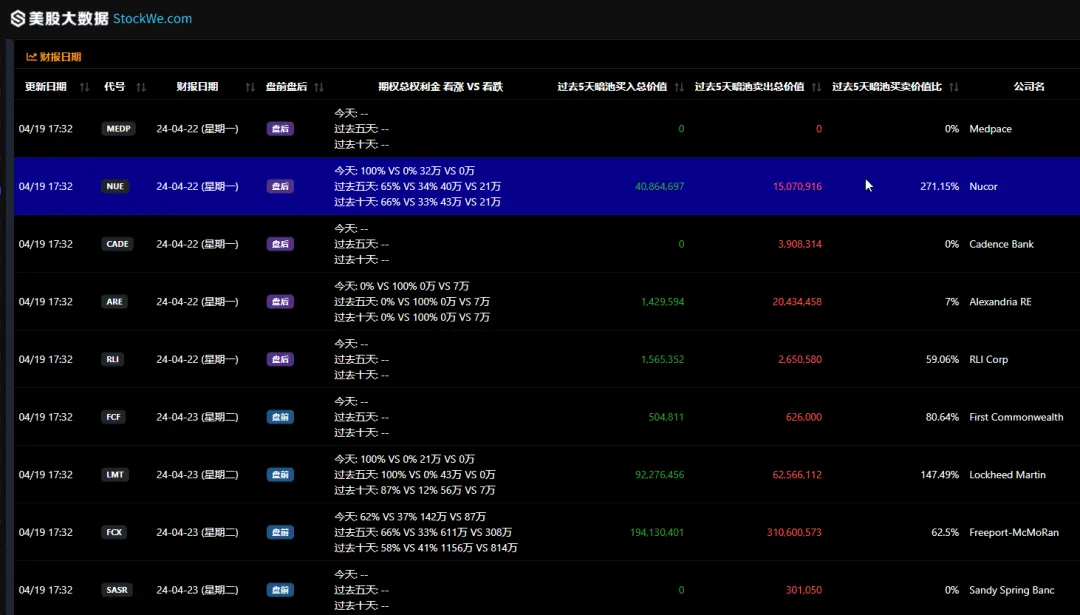
Task: Select company name Medpace
Action: point(990,129)
